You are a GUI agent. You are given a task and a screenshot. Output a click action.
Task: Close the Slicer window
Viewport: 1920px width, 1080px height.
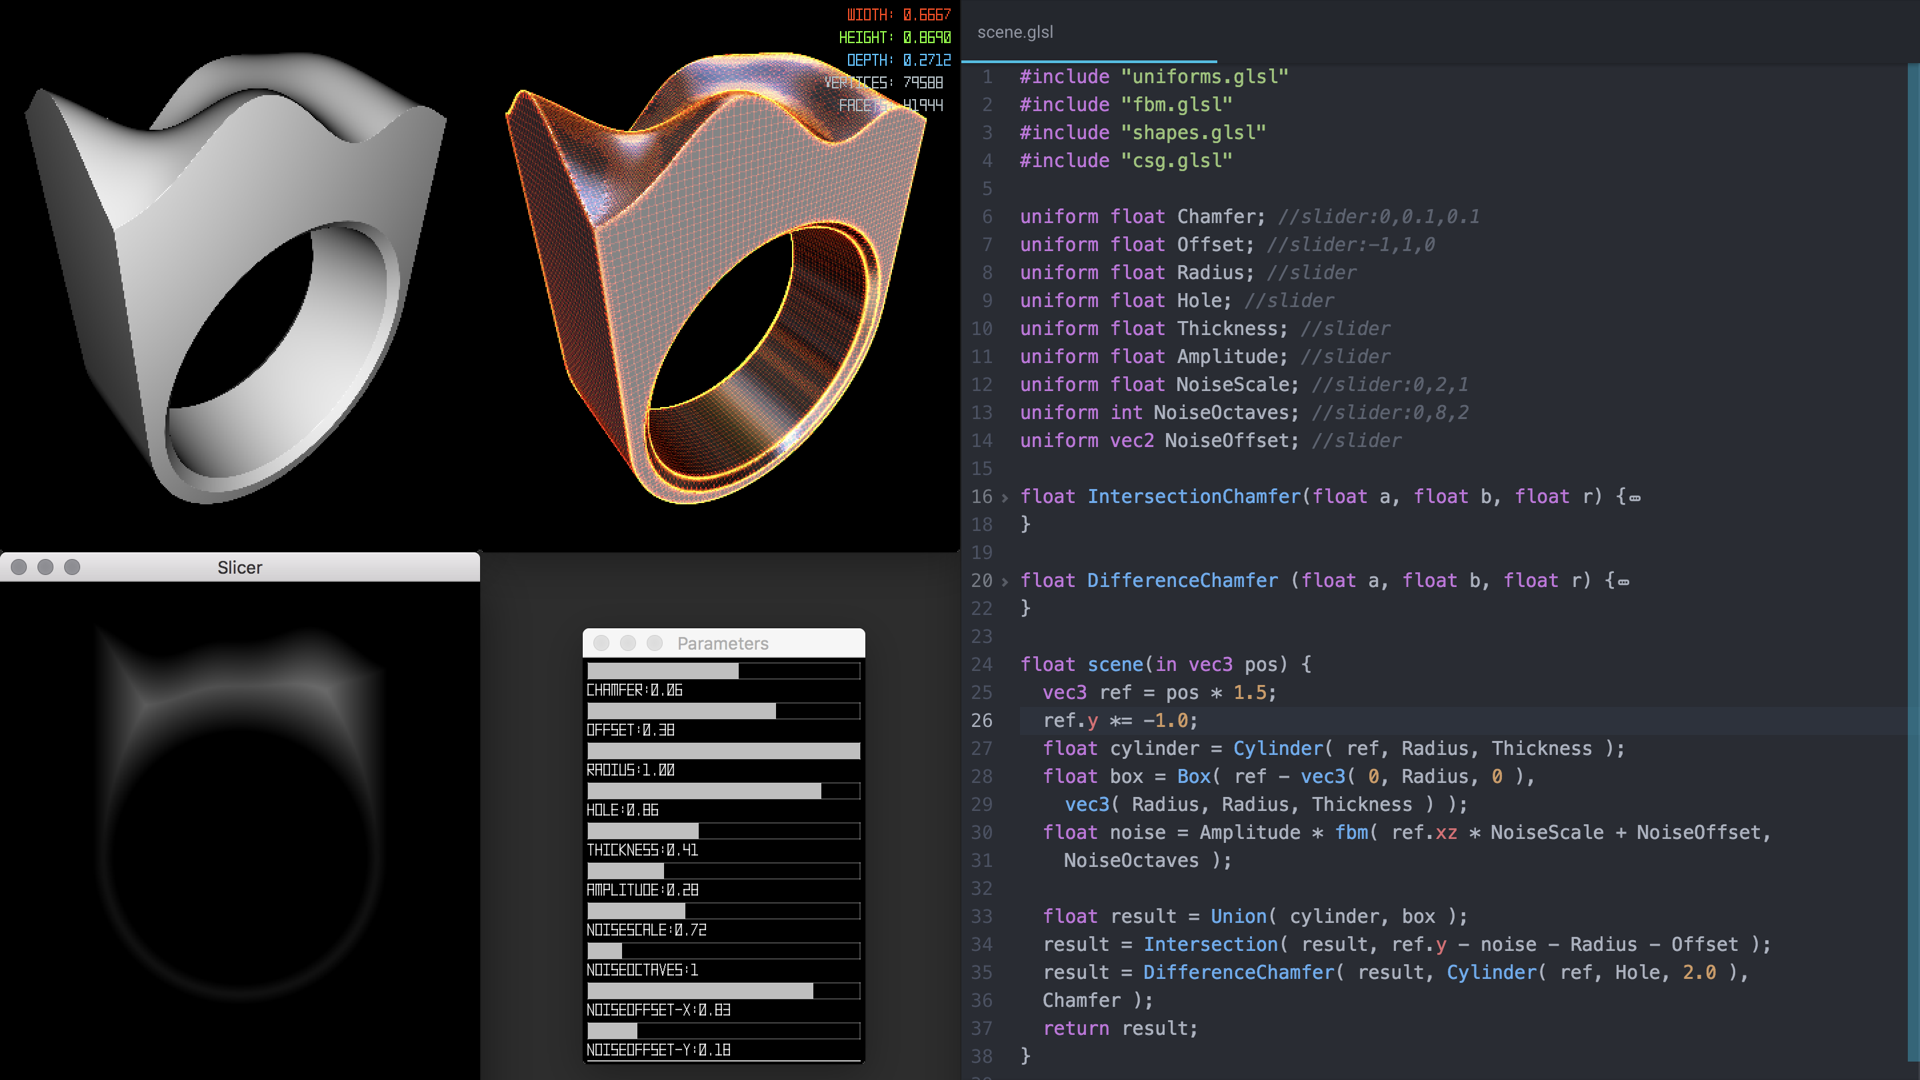tap(19, 567)
